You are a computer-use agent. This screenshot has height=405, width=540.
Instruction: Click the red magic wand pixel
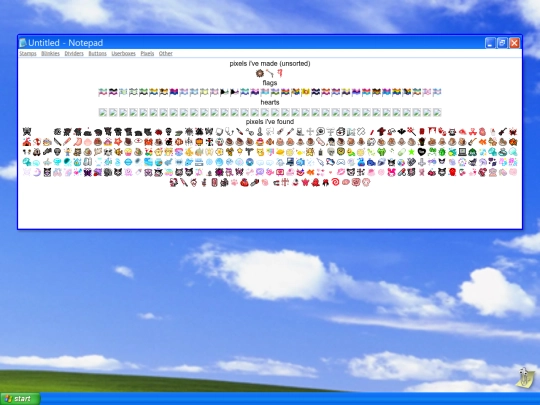[411, 132]
